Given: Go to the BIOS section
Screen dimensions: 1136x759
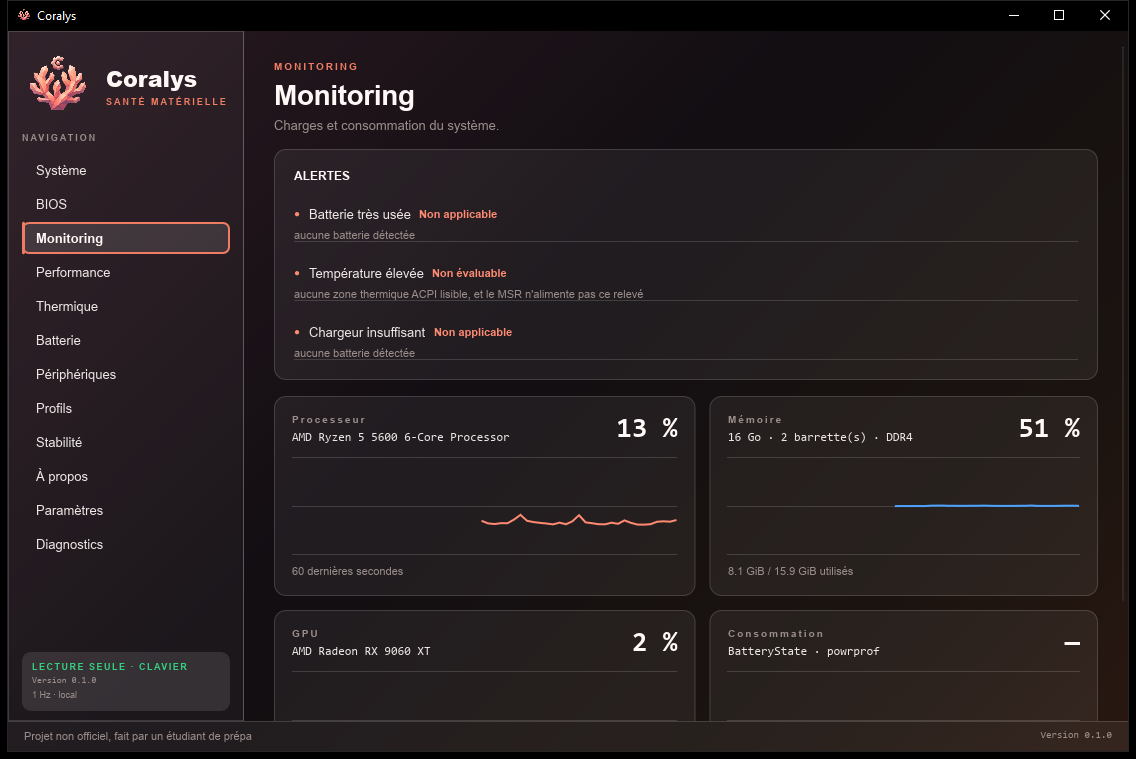Looking at the screenshot, I should click(126, 204).
